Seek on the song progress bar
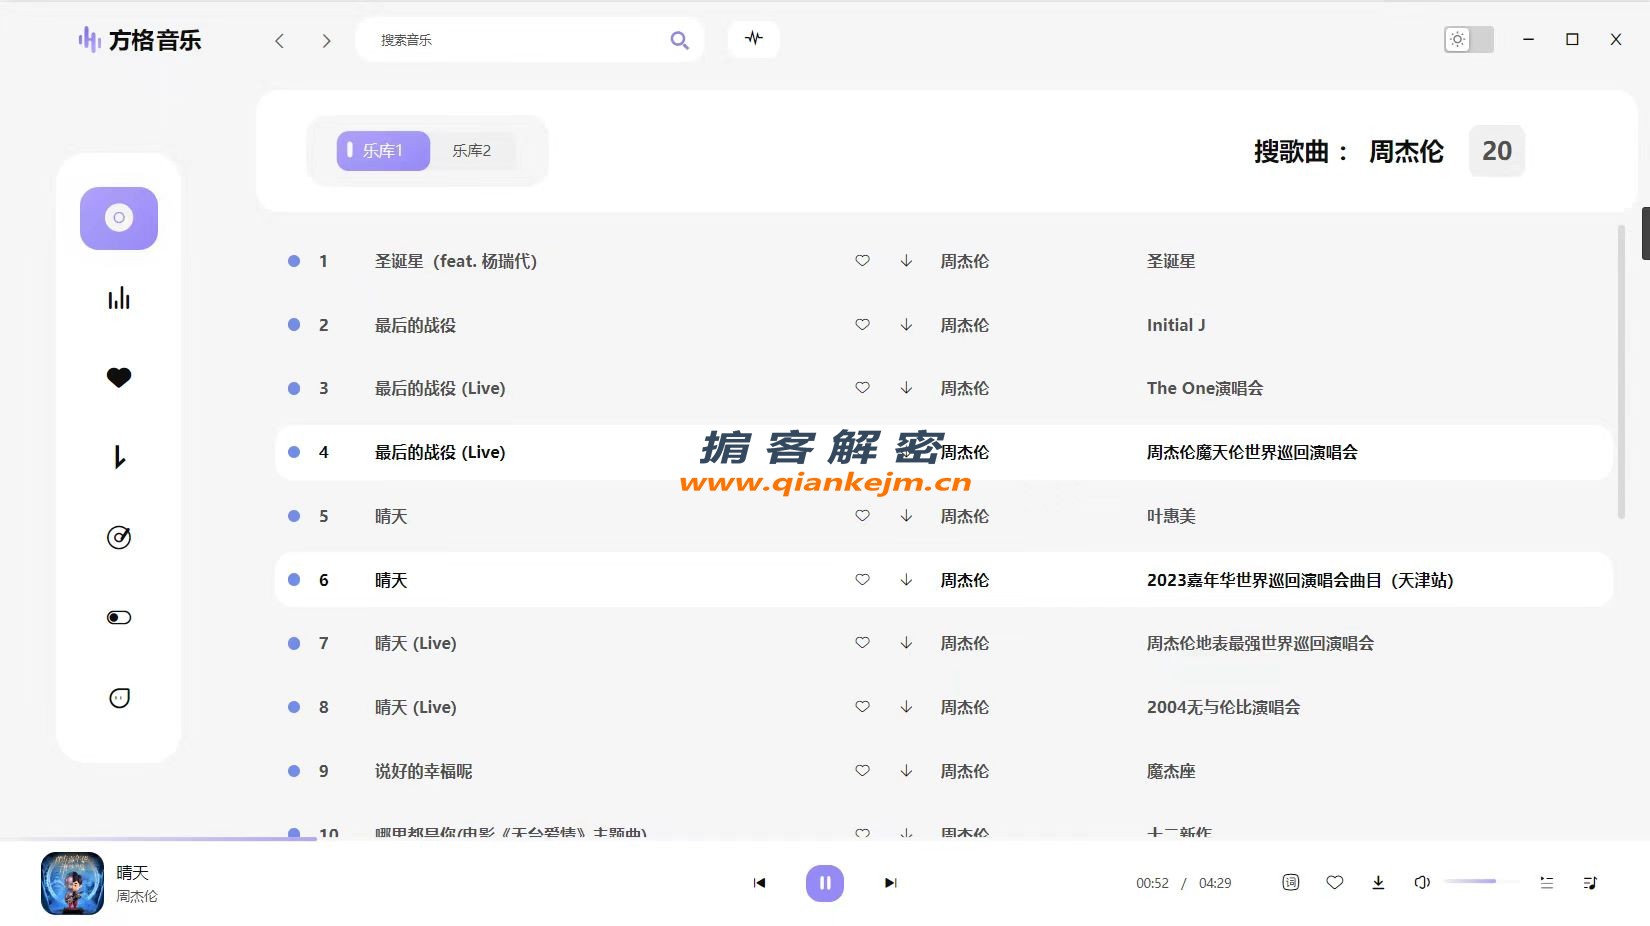This screenshot has width=1650, height=926. pos(825,839)
